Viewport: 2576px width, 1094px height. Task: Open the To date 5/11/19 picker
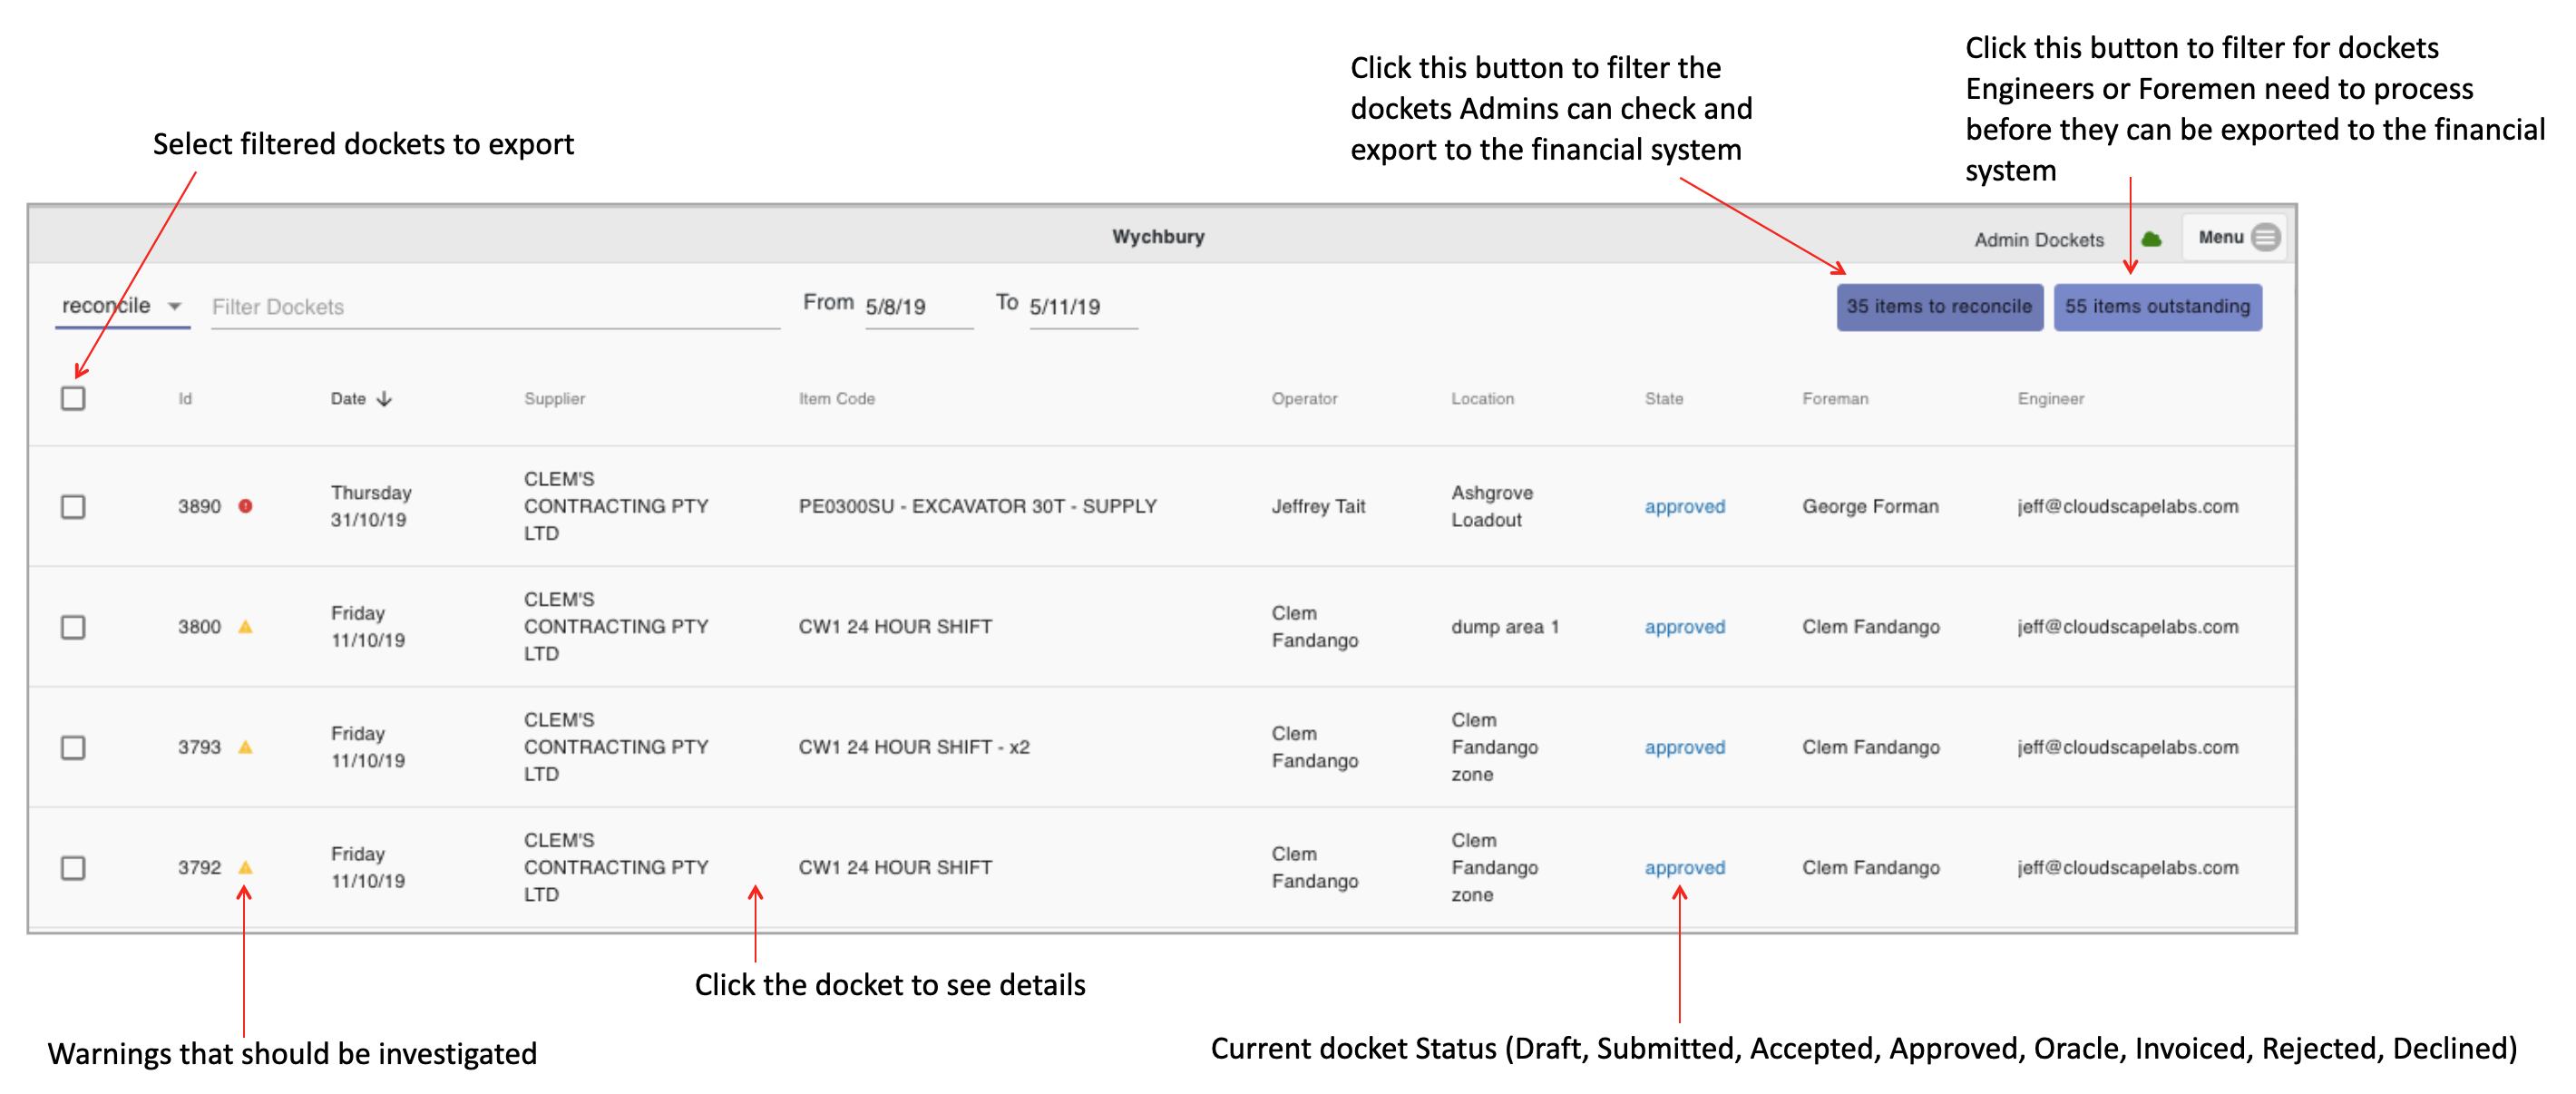(1081, 307)
